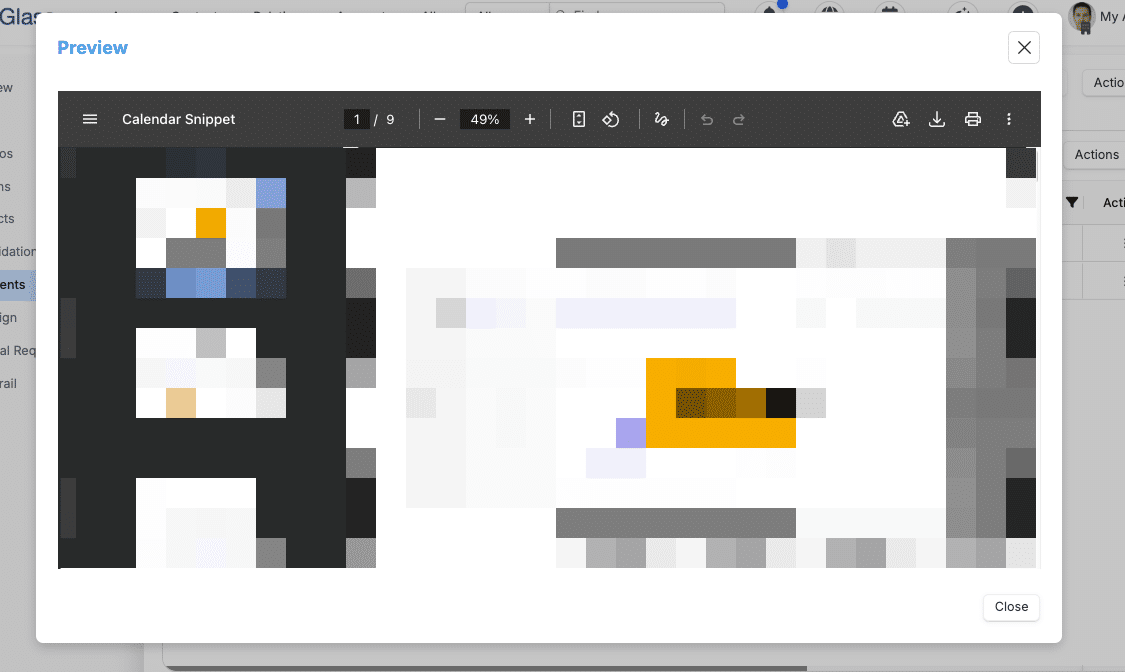Edit the current page number field

pos(357,119)
